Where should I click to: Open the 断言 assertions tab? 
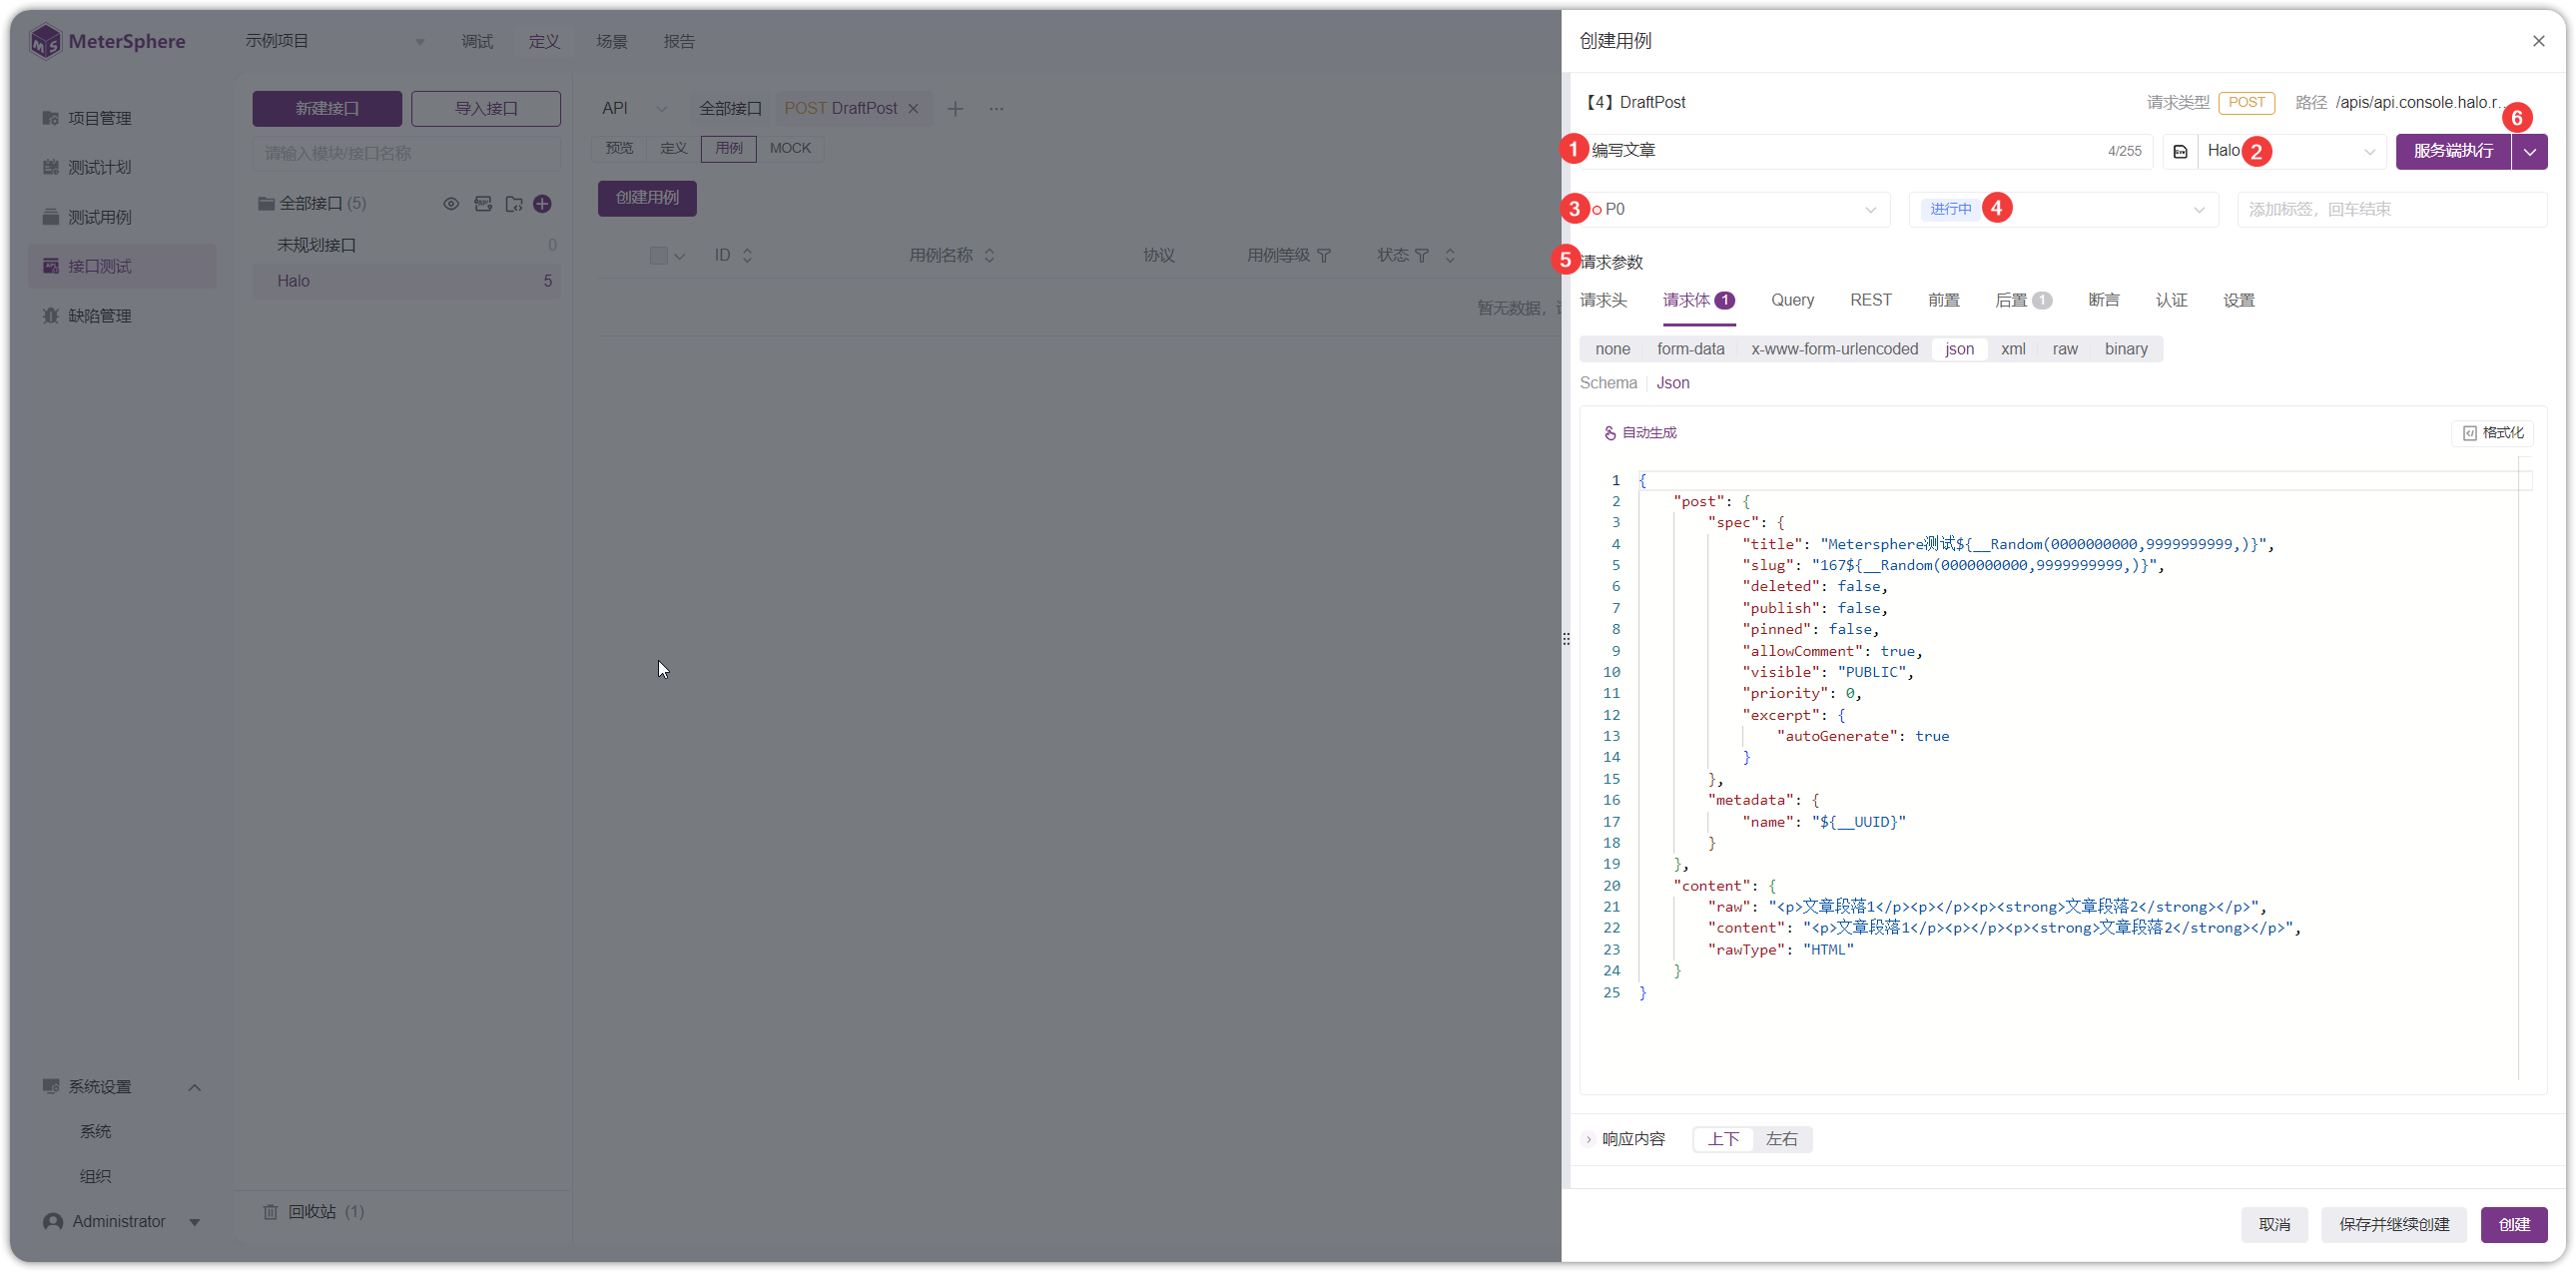[x=2103, y=300]
